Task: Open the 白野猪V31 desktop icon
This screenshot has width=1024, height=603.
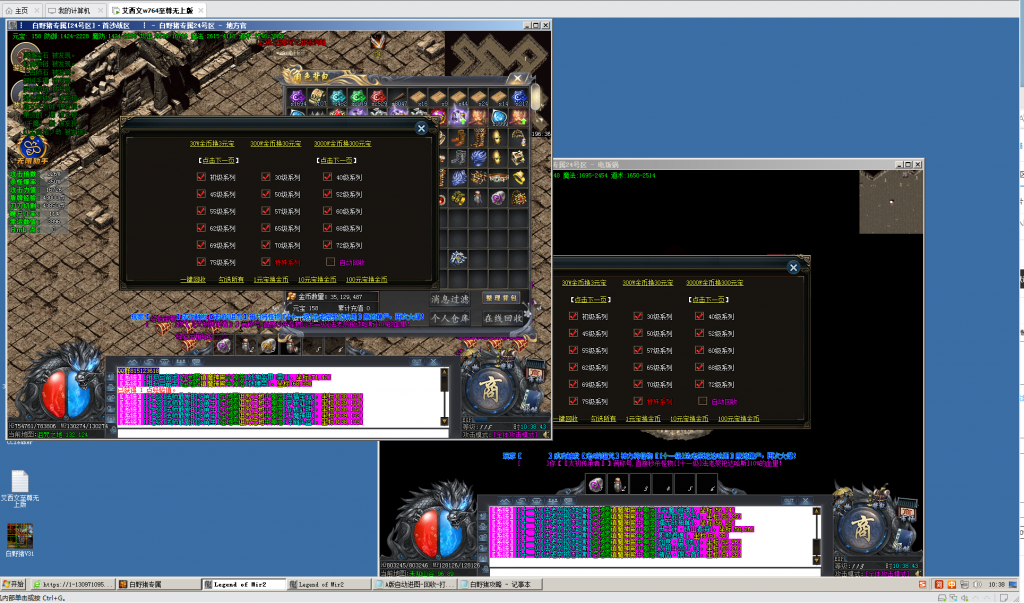Action: [x=20, y=540]
